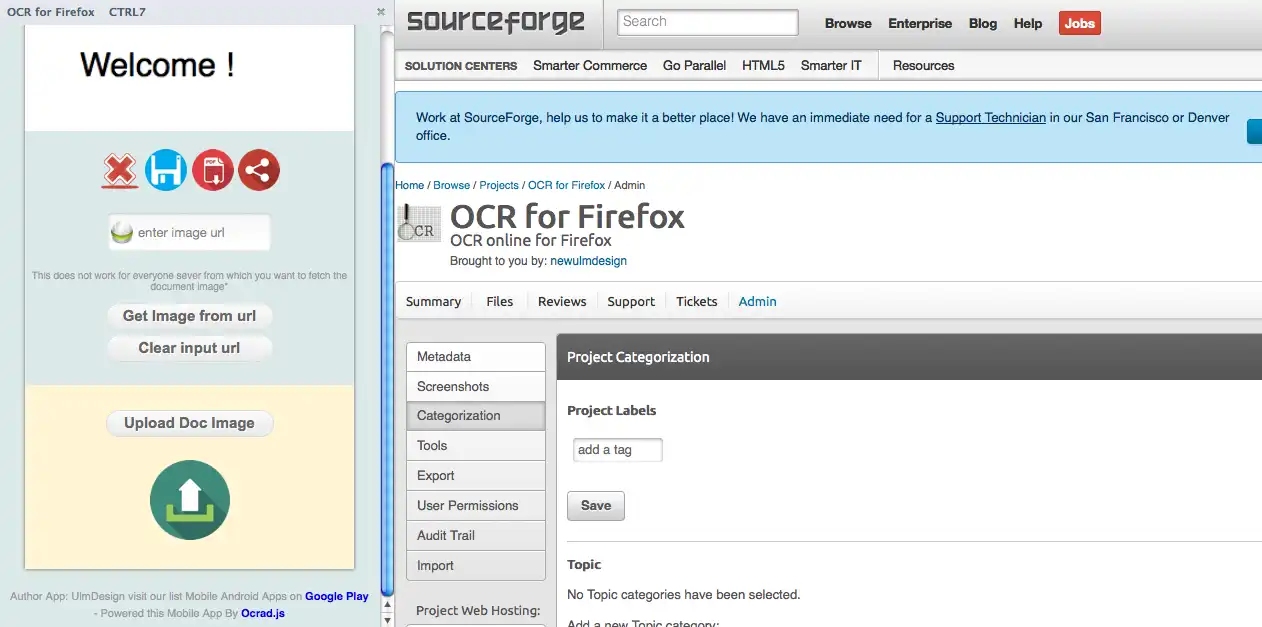This screenshot has height=627, width=1262.
Task: Click the sidebar vertical scrollbar thumb
Action: coord(387,380)
